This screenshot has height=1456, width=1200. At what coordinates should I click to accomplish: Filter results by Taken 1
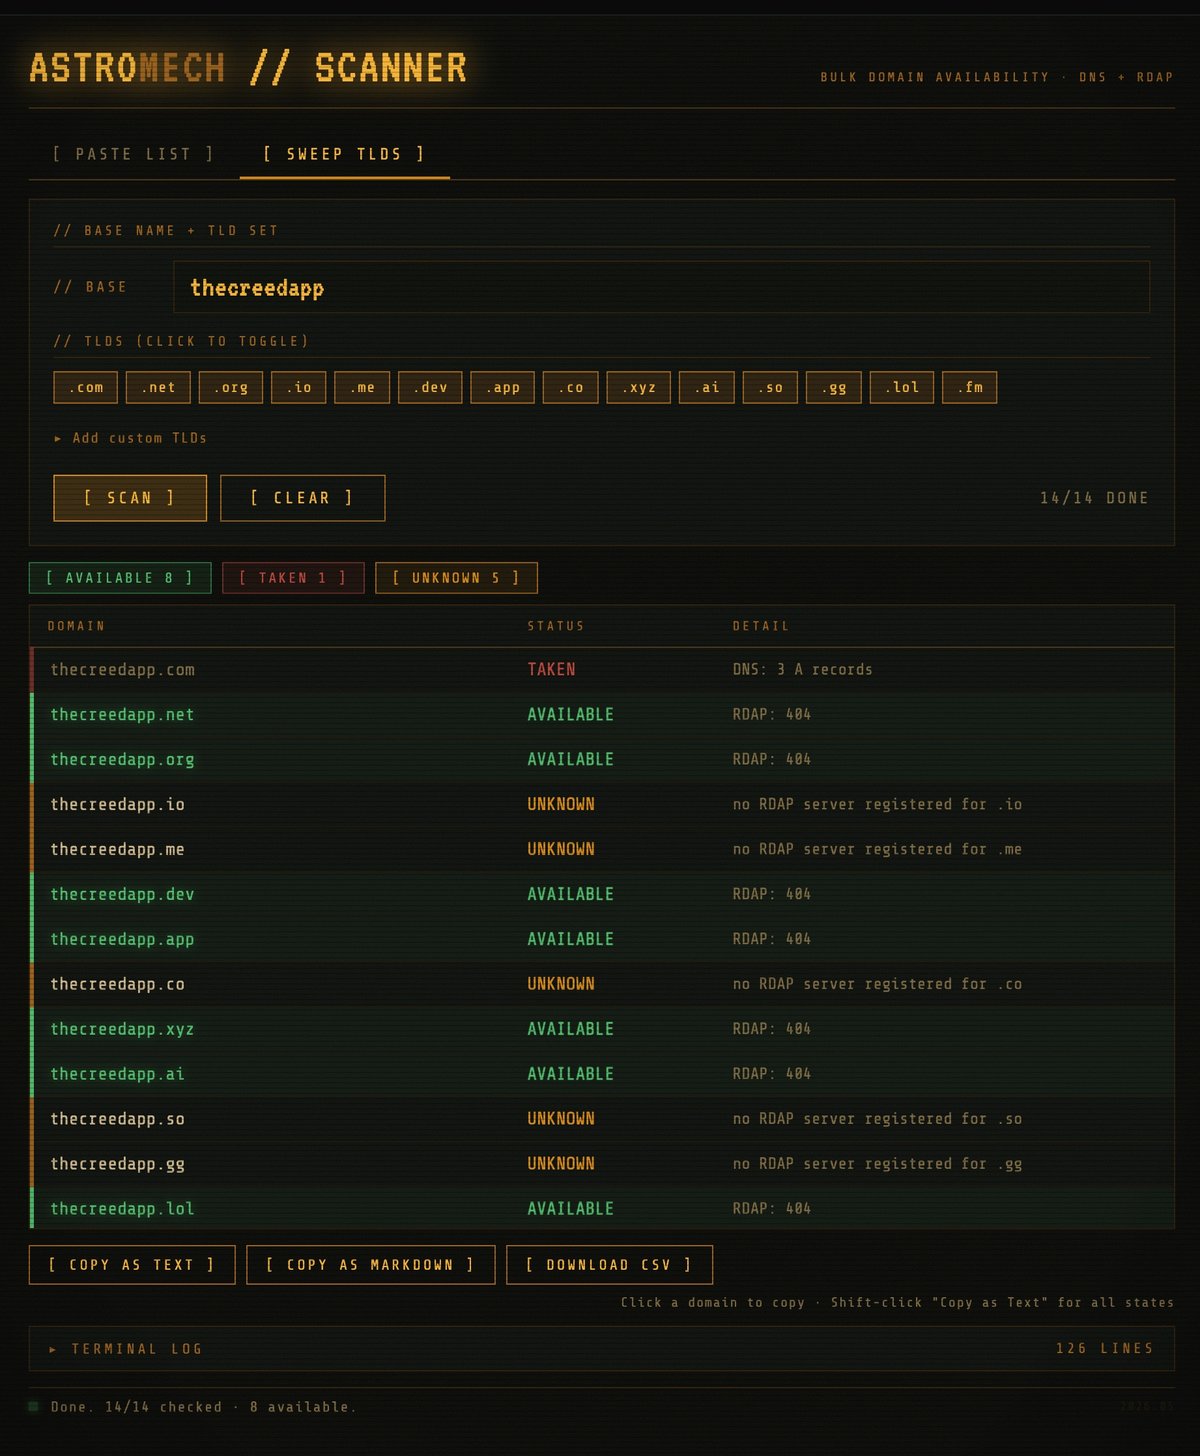293,578
